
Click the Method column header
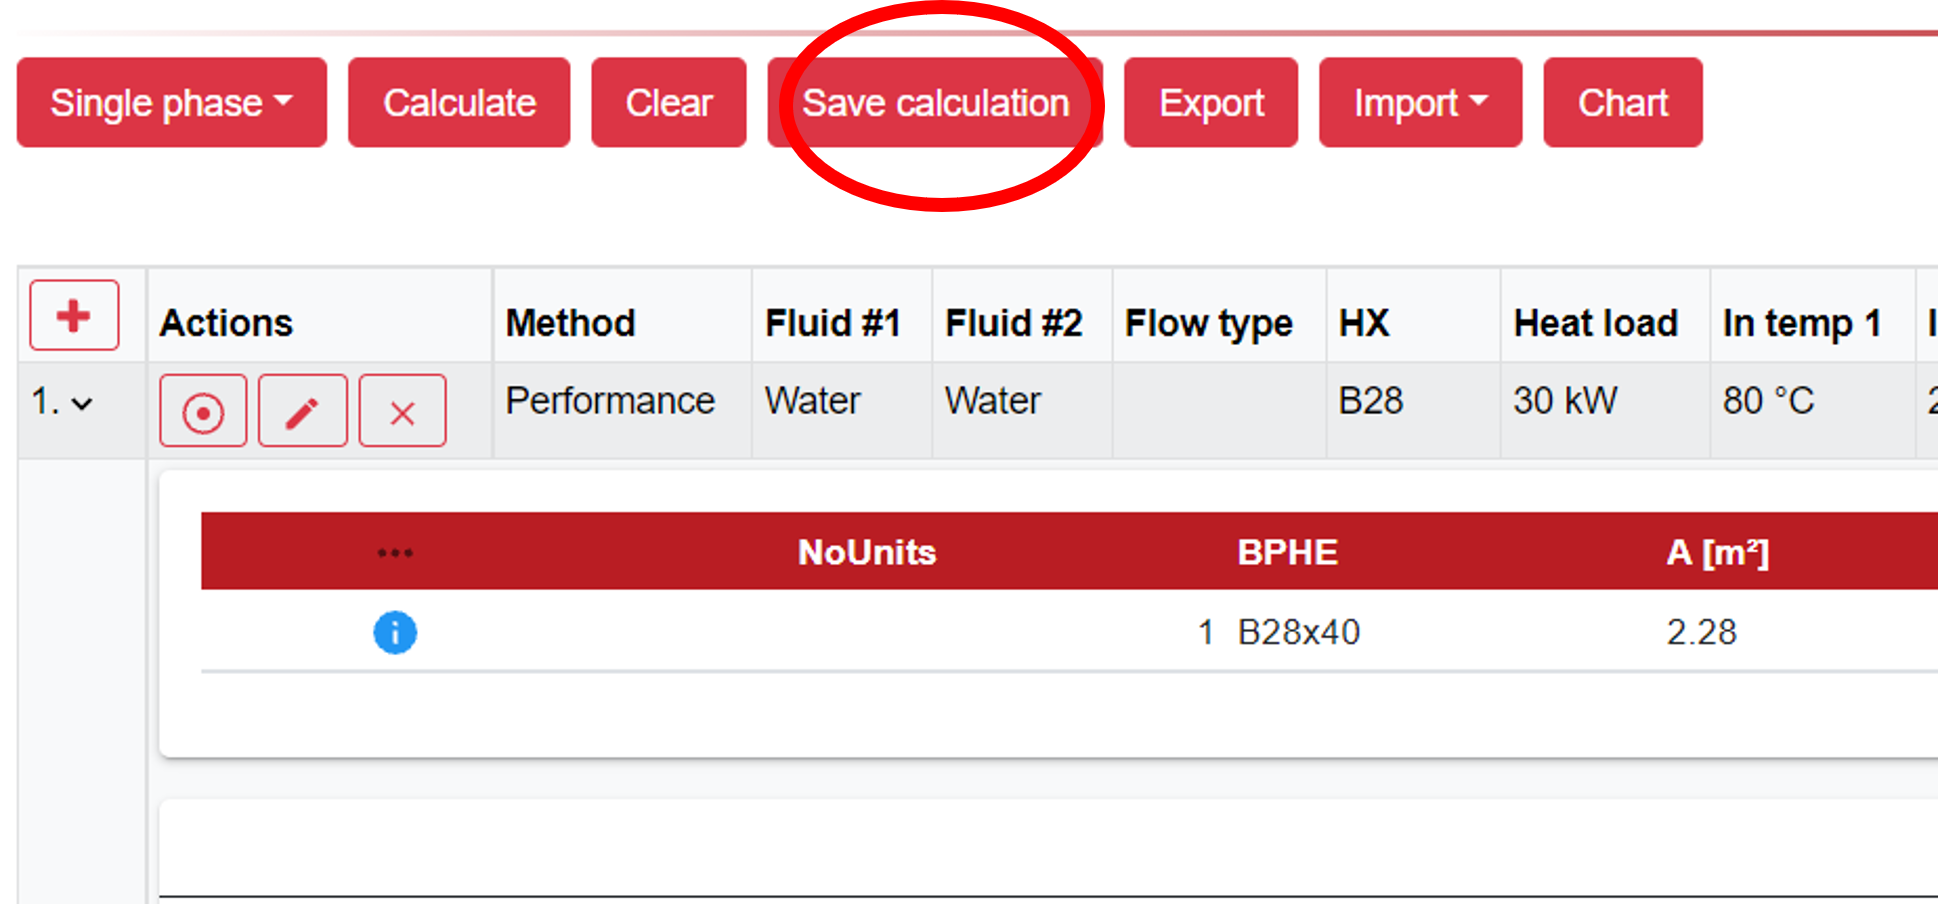coord(570,323)
